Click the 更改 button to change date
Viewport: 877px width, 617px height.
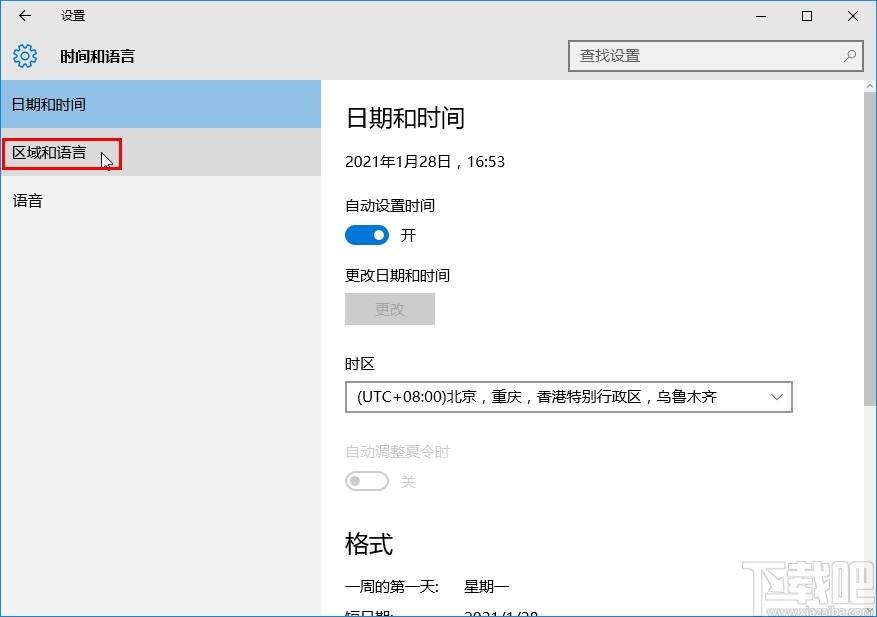coord(389,309)
